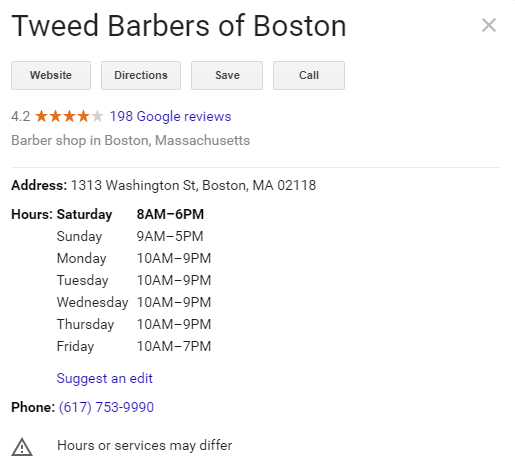This screenshot has height=463, width=515.
Task: Open the Website button
Action: (51, 75)
